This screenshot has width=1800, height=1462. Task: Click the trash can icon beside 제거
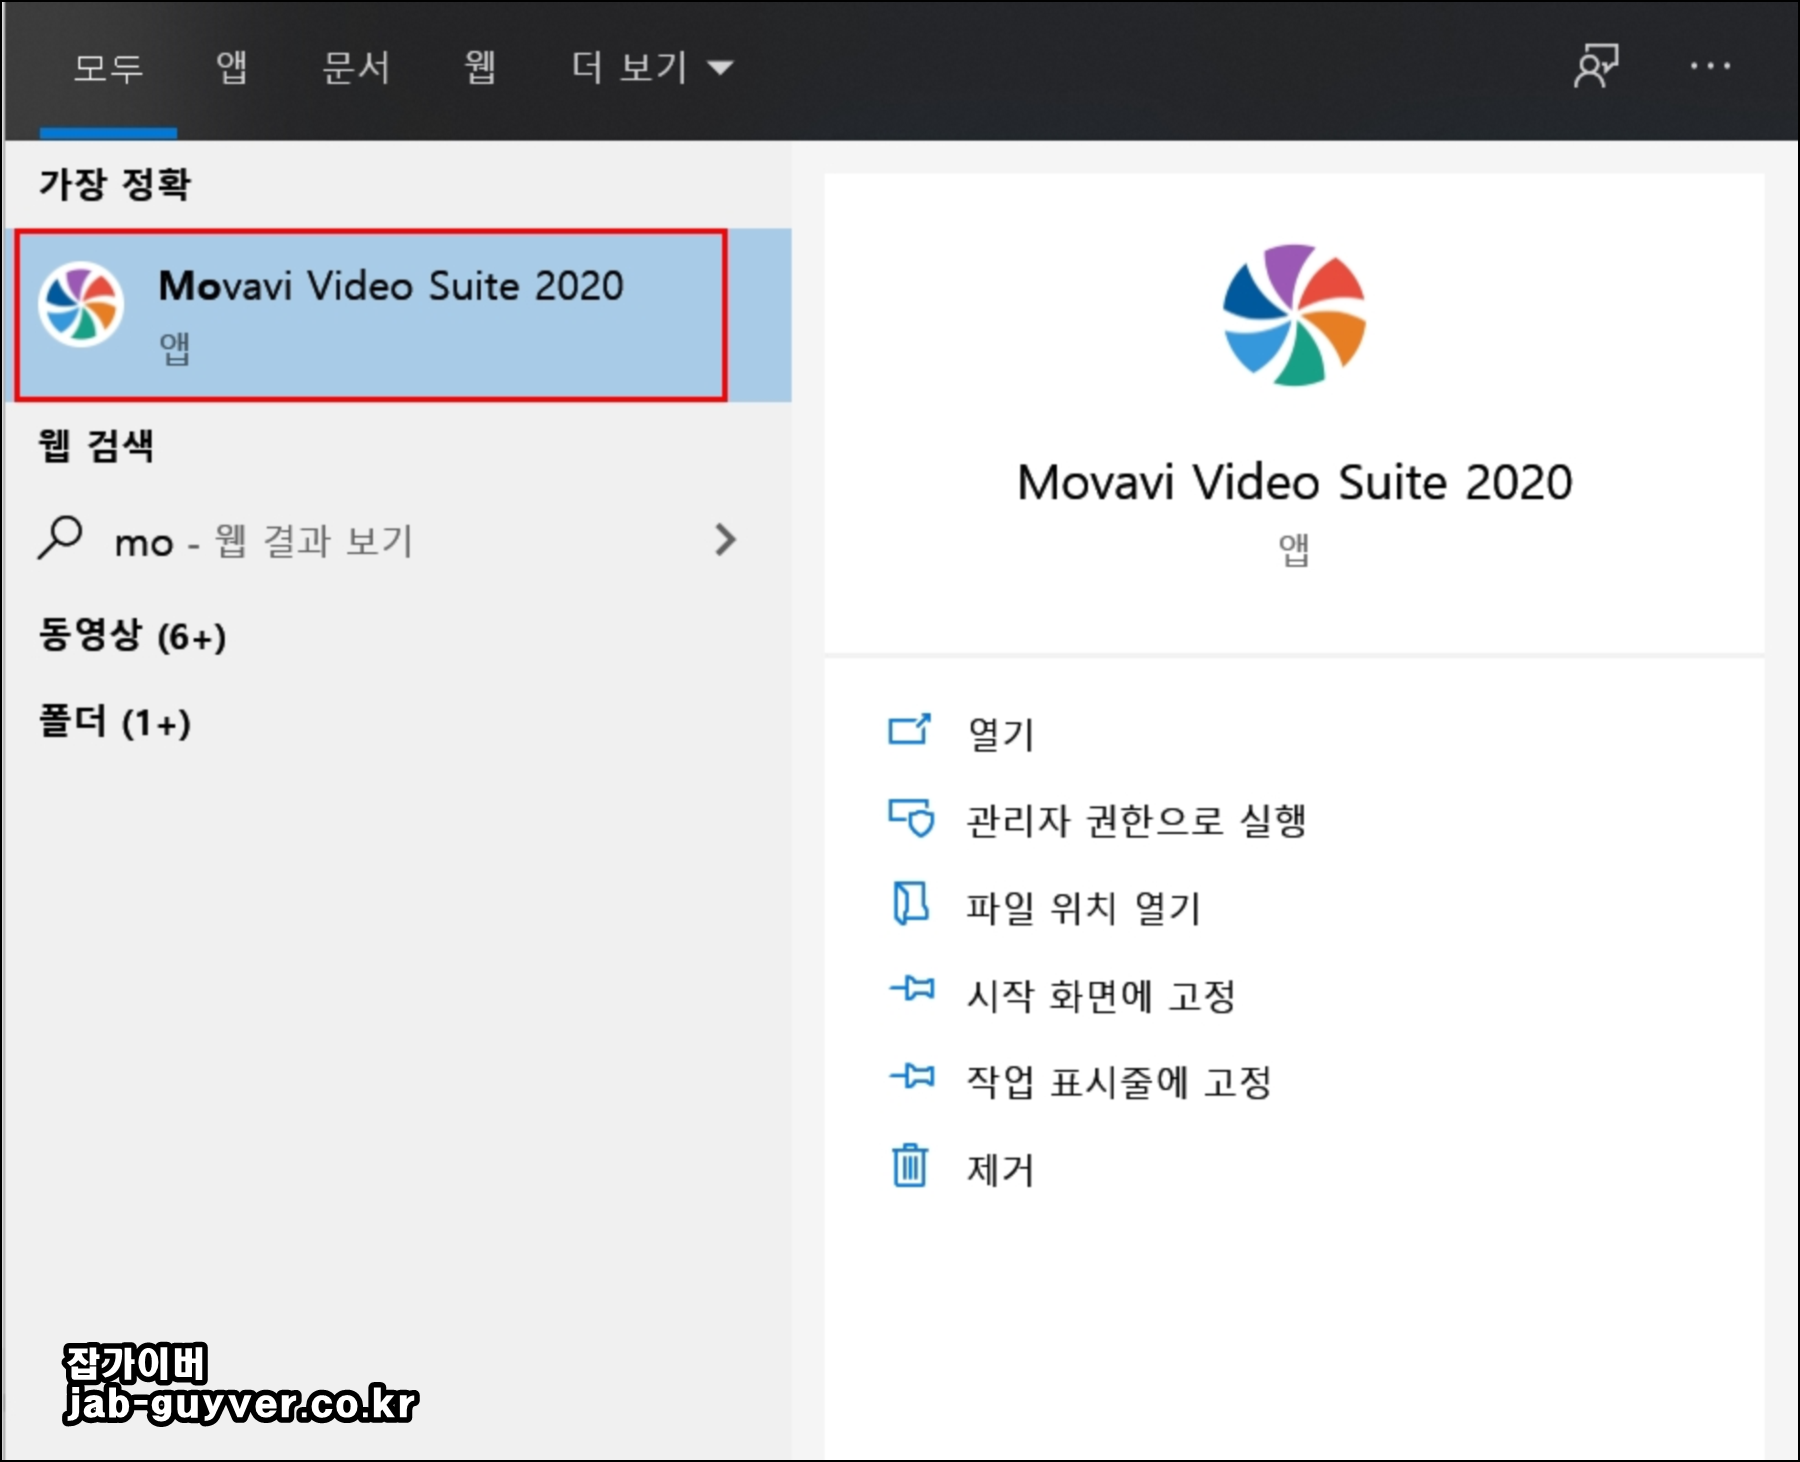coord(910,1166)
